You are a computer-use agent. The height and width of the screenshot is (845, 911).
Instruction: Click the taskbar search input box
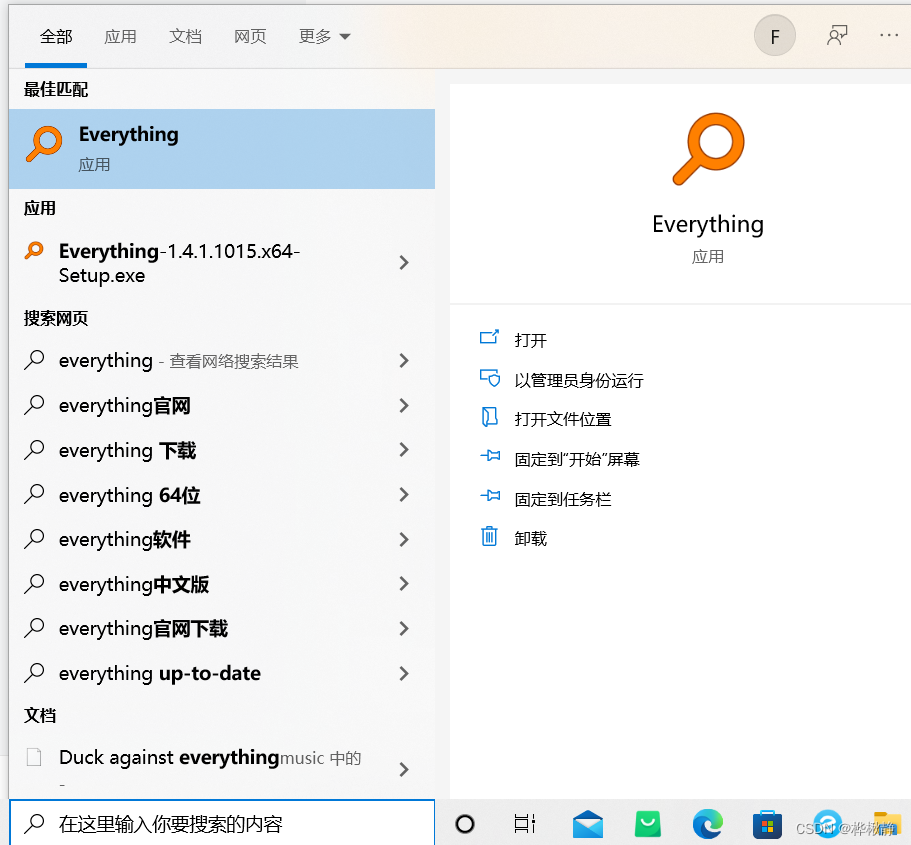[x=222, y=823]
